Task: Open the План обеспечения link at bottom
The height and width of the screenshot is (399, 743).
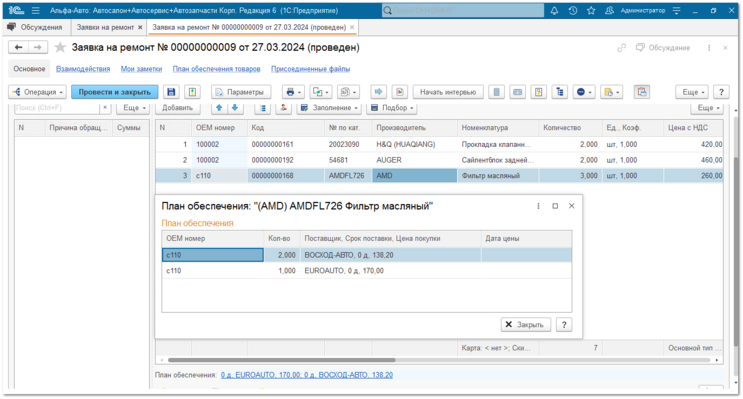Action: 307,375
